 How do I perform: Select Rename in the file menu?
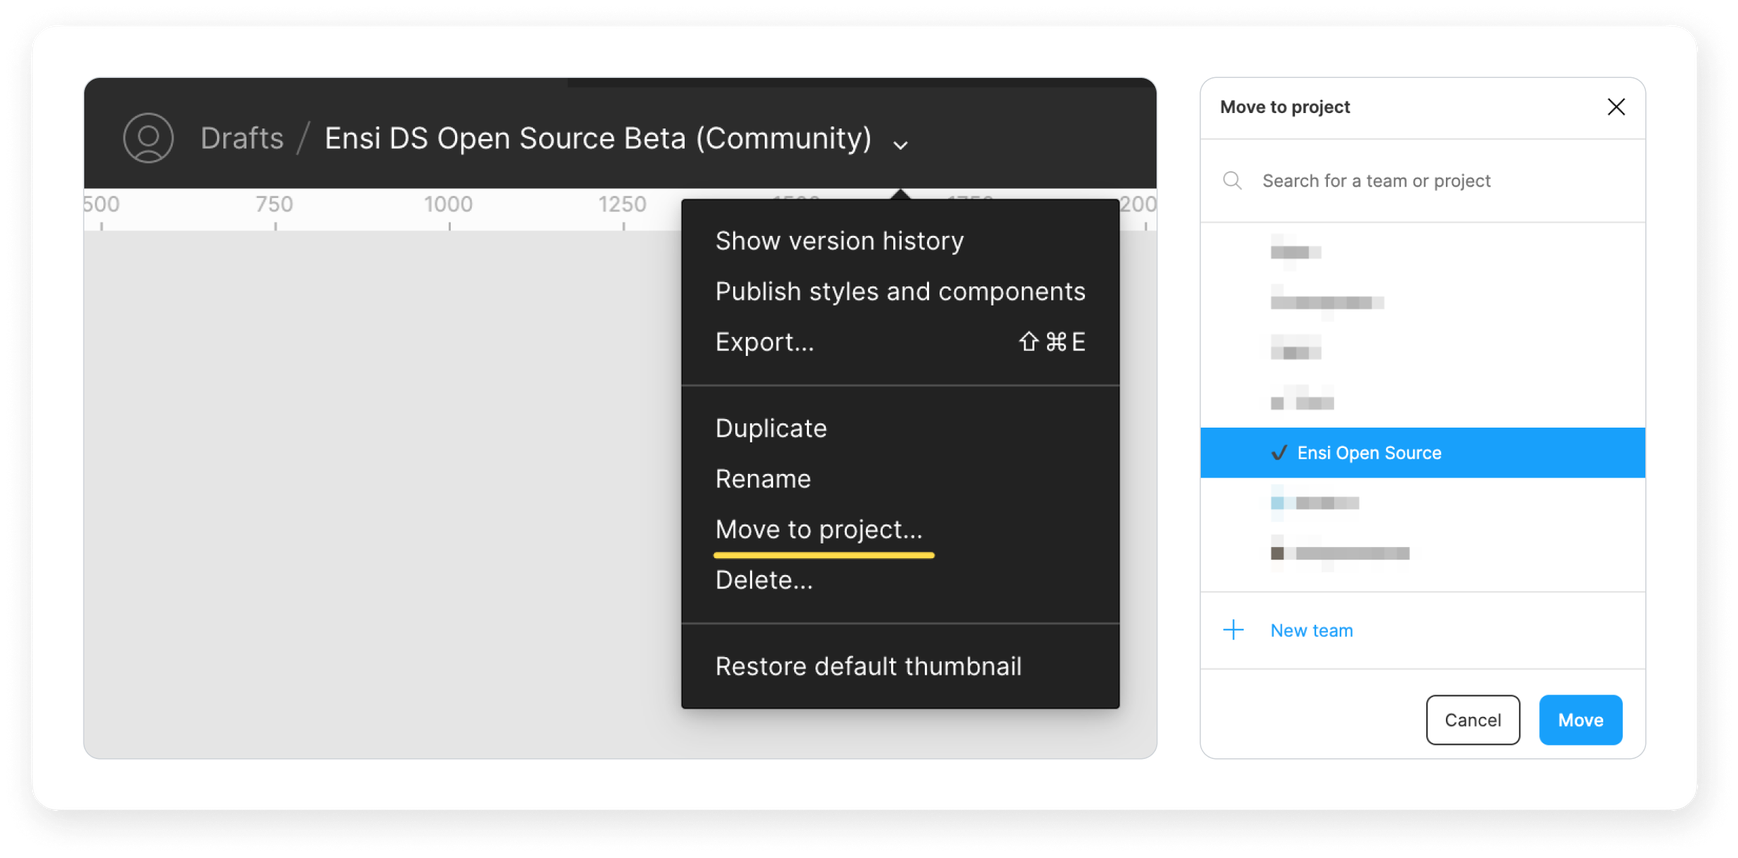(762, 479)
